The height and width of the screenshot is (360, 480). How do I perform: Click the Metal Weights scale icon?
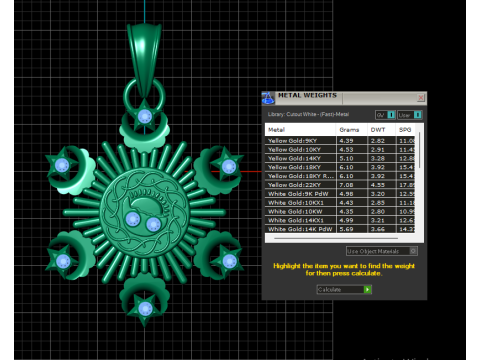coord(268,98)
